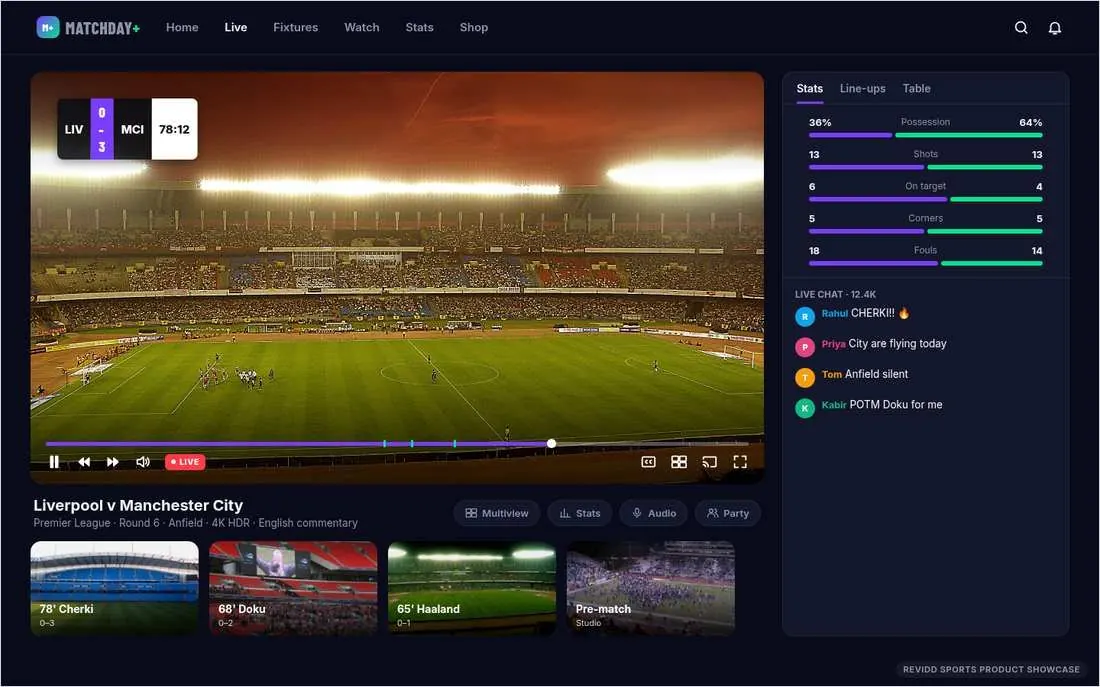The height and width of the screenshot is (687, 1100).
Task: Click the Multiview button below video
Action: 497,513
